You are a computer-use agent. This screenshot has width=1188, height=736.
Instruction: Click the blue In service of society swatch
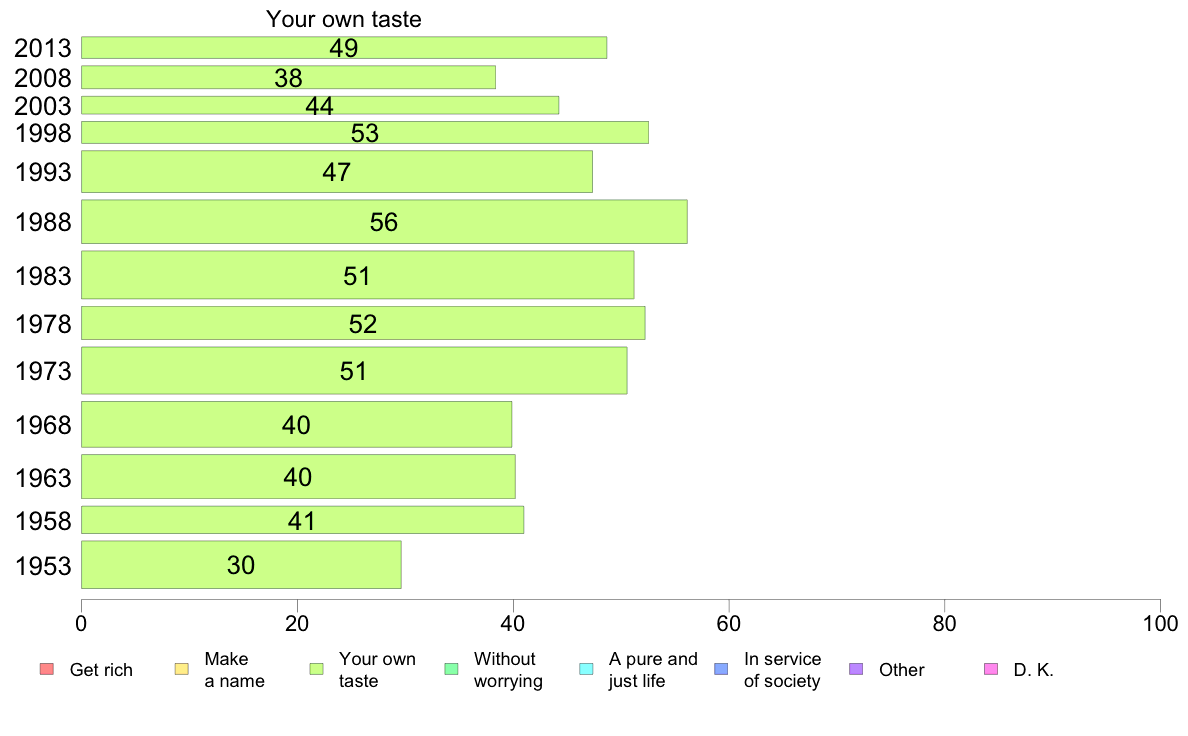click(721, 669)
